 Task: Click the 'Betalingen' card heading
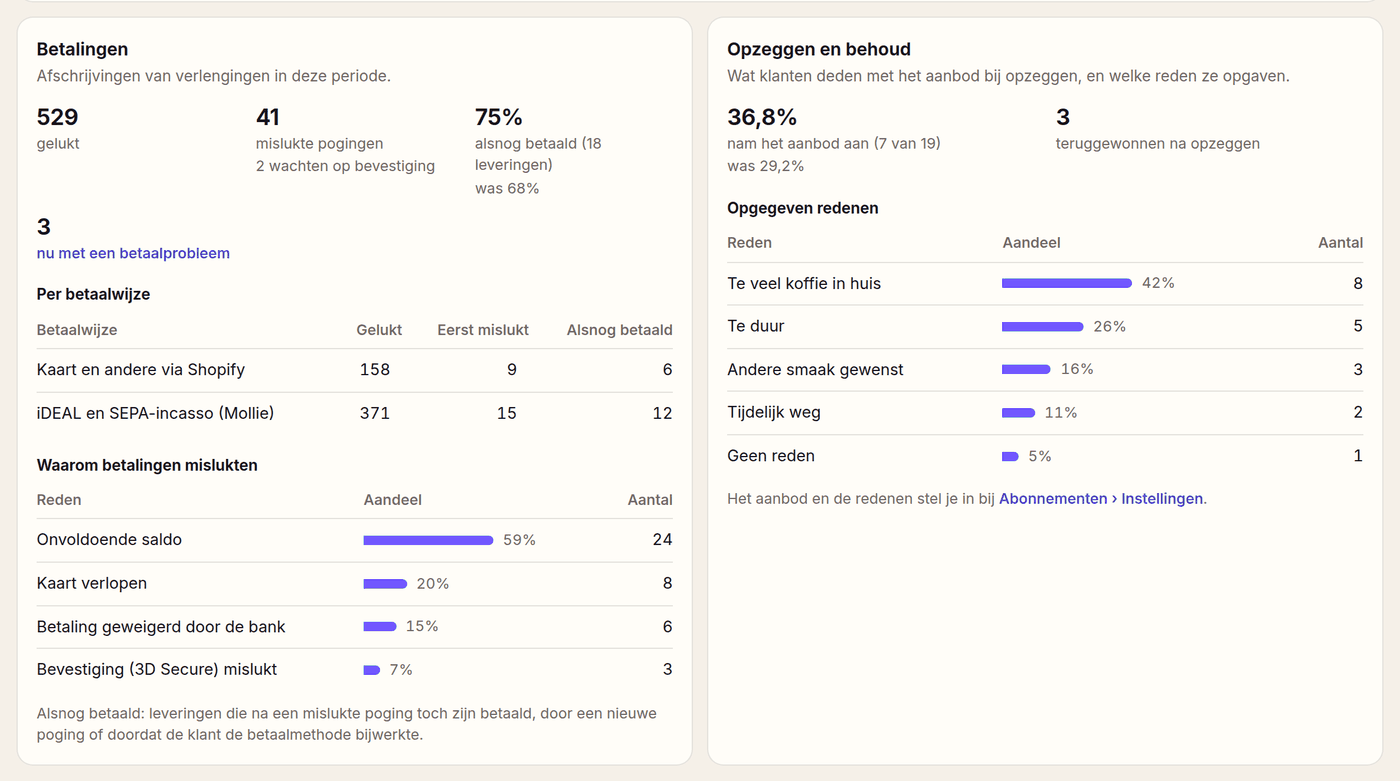point(82,49)
